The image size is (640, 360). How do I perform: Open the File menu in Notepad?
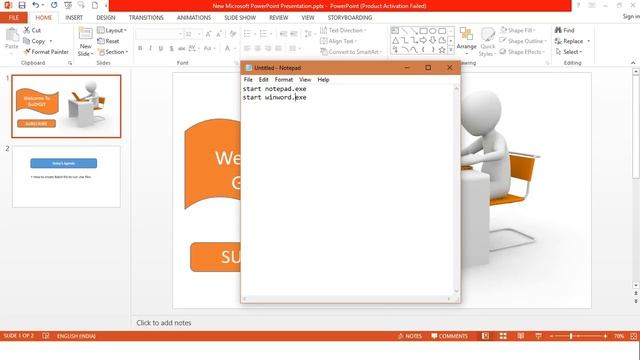[248, 80]
